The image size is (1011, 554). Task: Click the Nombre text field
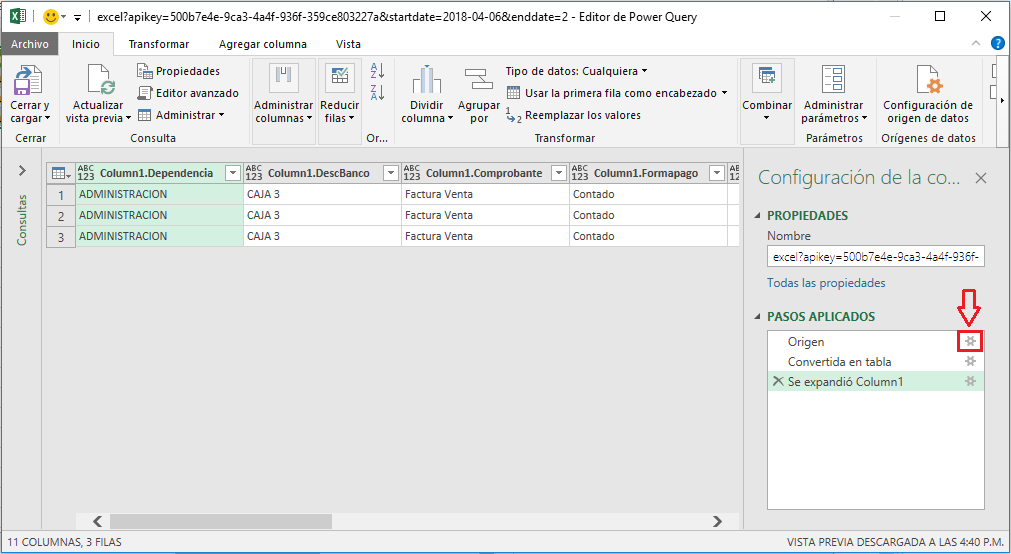pos(877,257)
